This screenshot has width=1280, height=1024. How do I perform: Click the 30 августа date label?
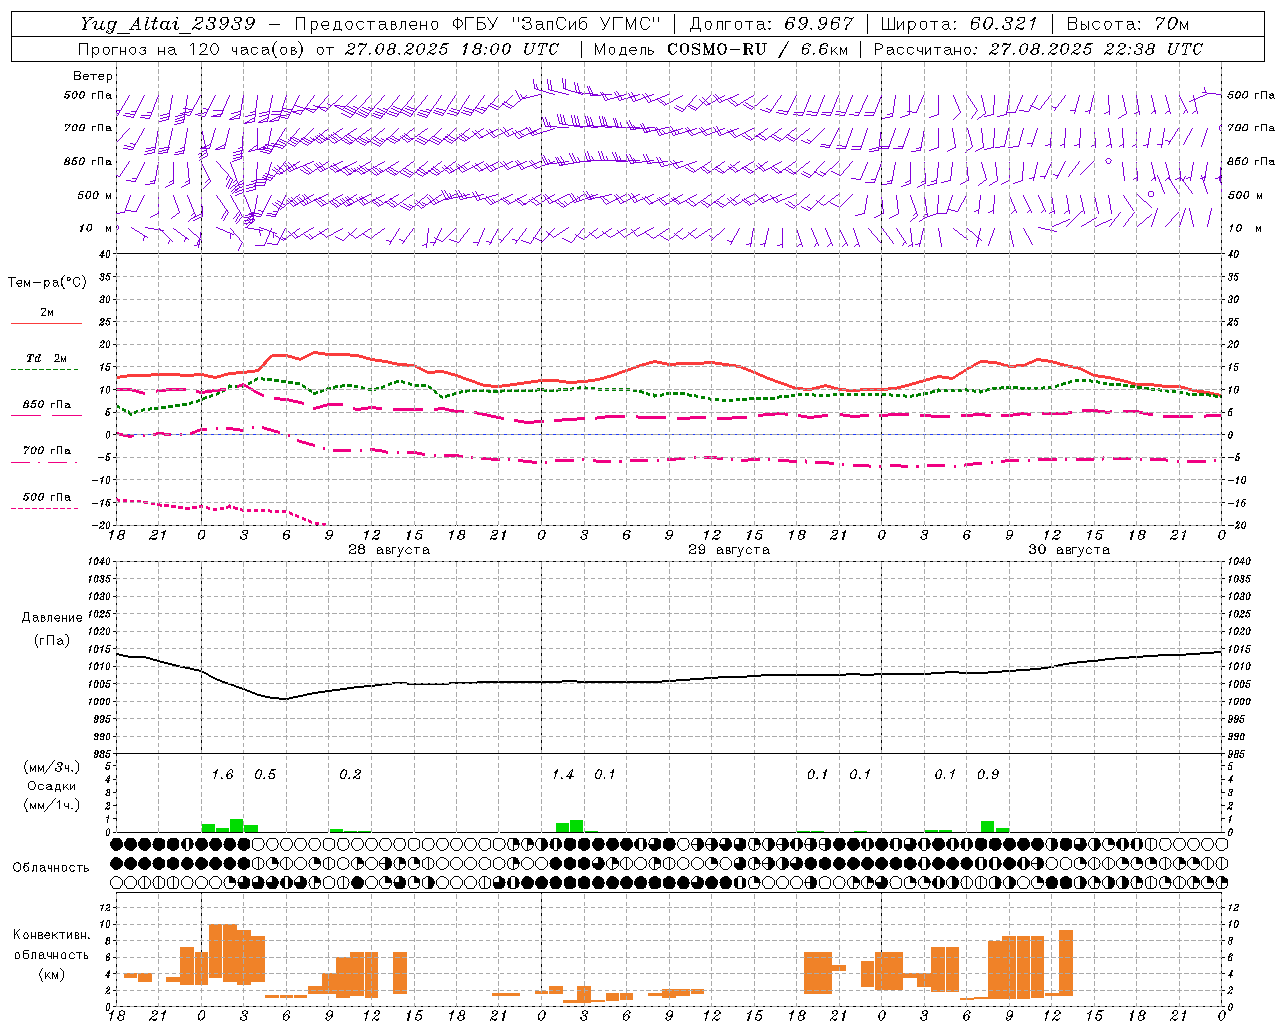tap(1069, 550)
